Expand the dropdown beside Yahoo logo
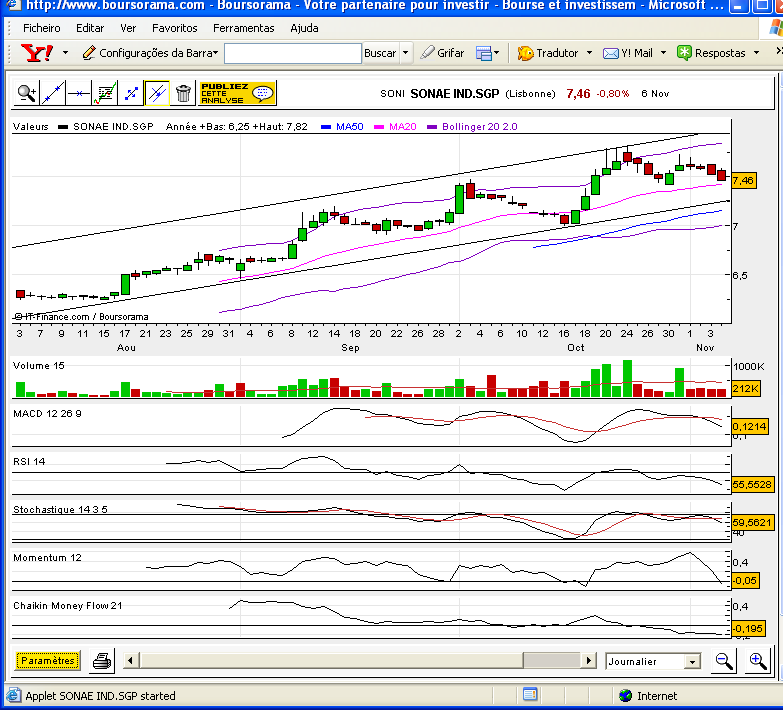The width and height of the screenshot is (783, 710). 65,52
